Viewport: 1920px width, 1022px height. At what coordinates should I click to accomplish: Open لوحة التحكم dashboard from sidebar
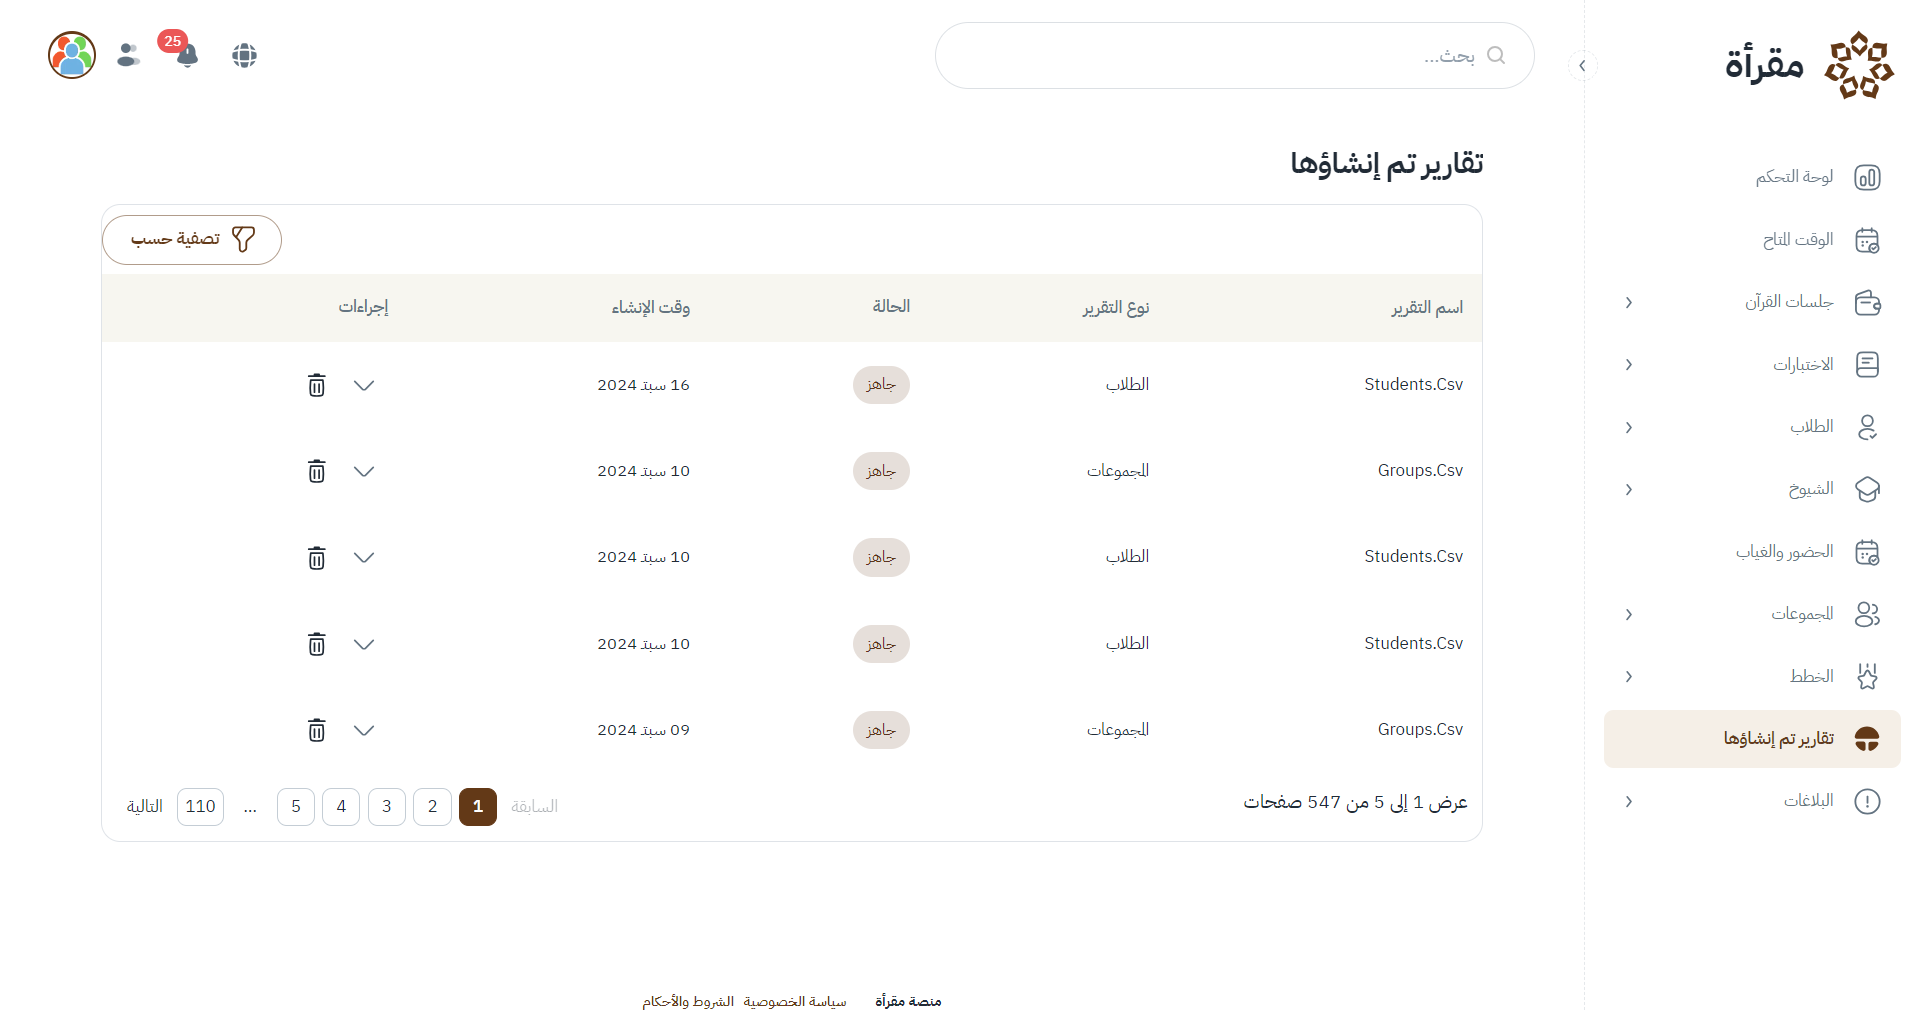pyautogui.click(x=1795, y=177)
